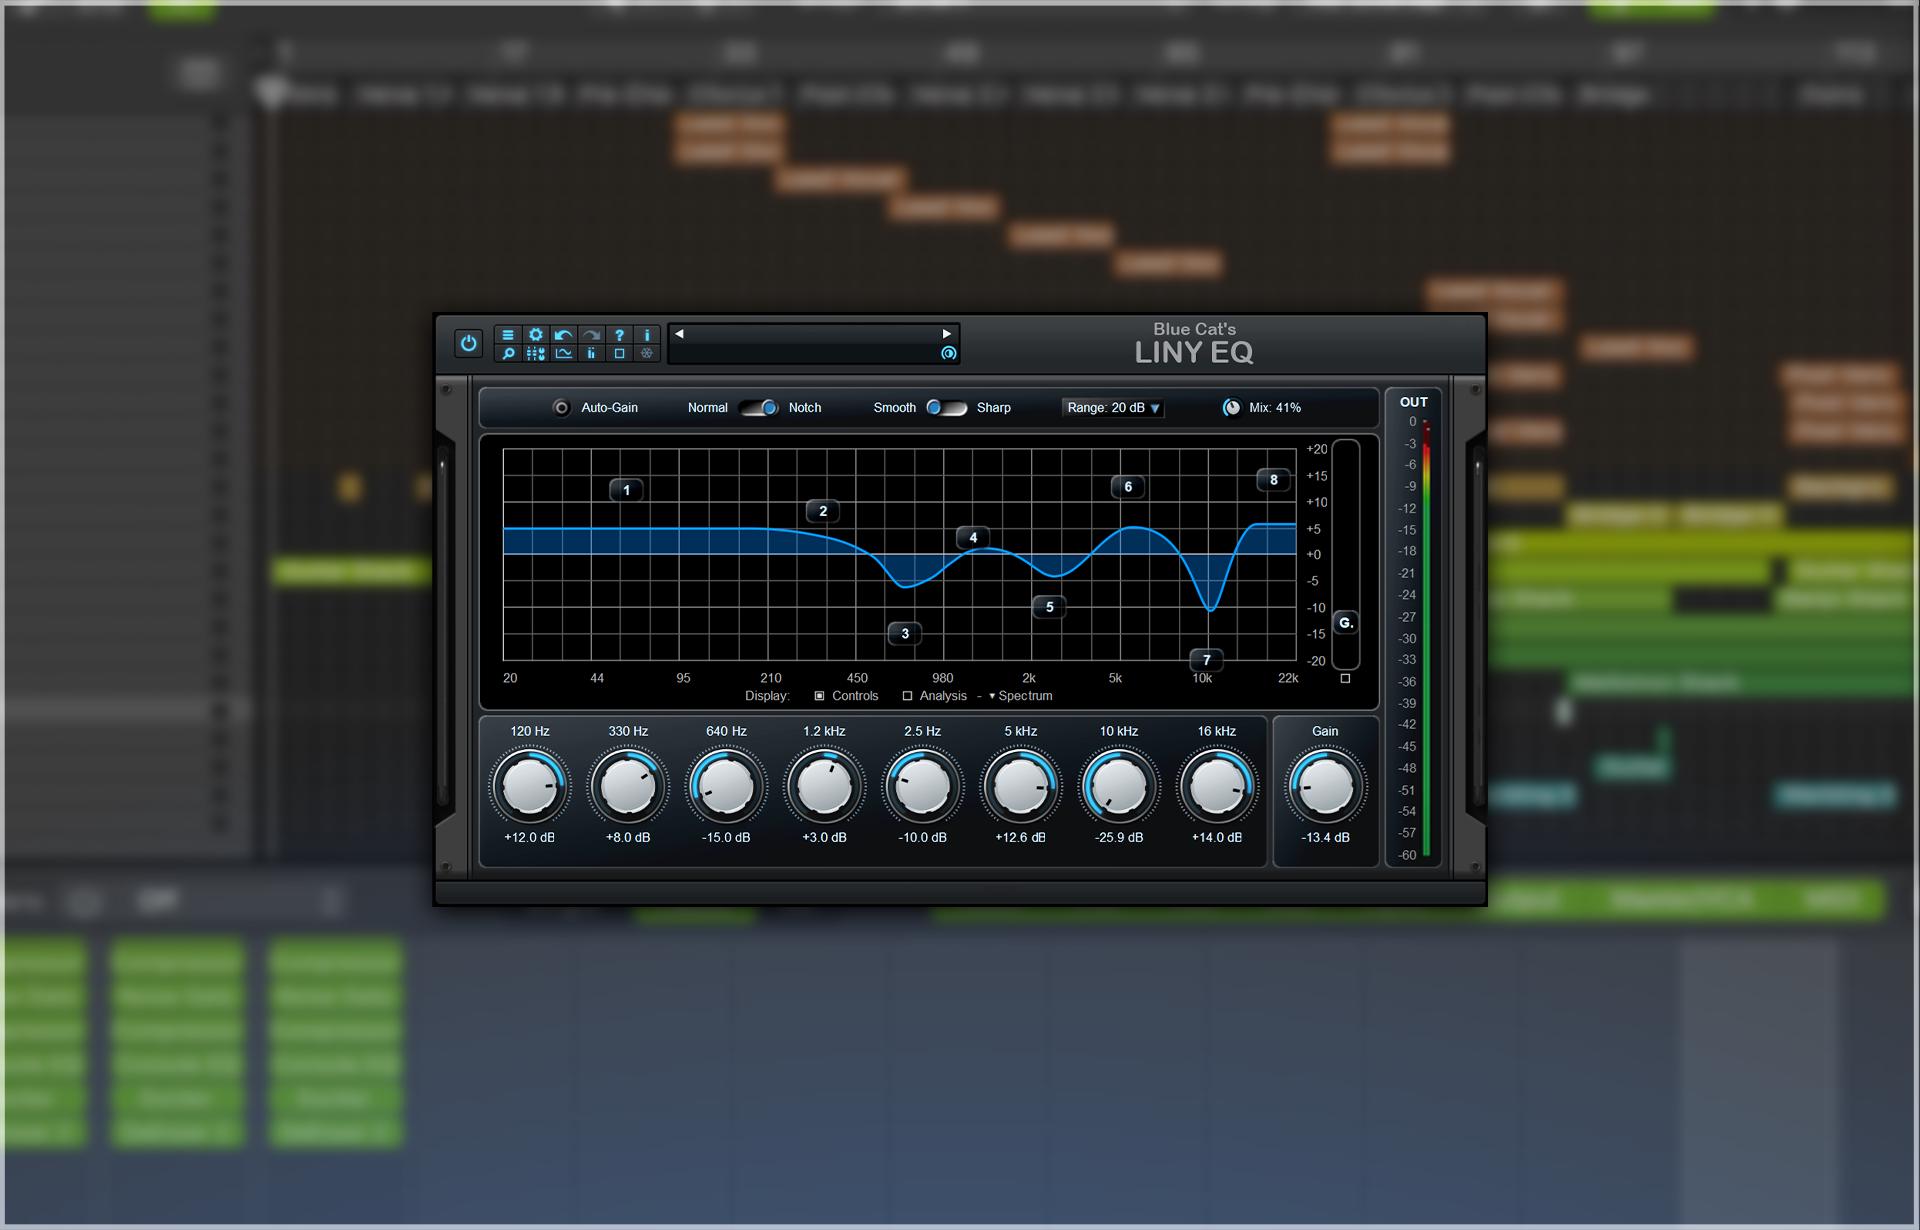
Task: Expand the Spectrum display dropdown
Action: (x=1020, y=696)
